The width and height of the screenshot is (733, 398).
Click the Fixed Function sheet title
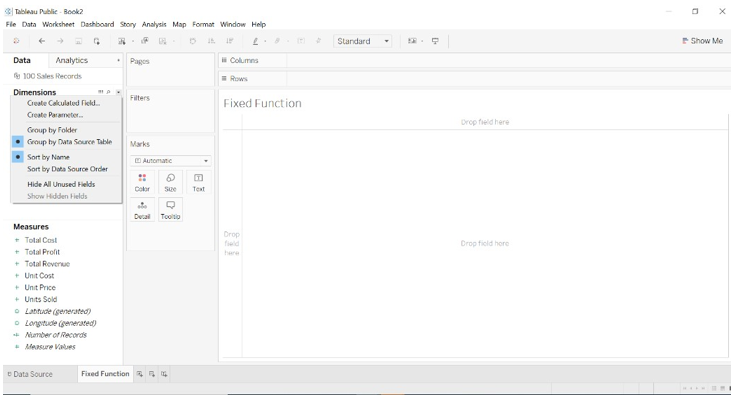pos(262,103)
